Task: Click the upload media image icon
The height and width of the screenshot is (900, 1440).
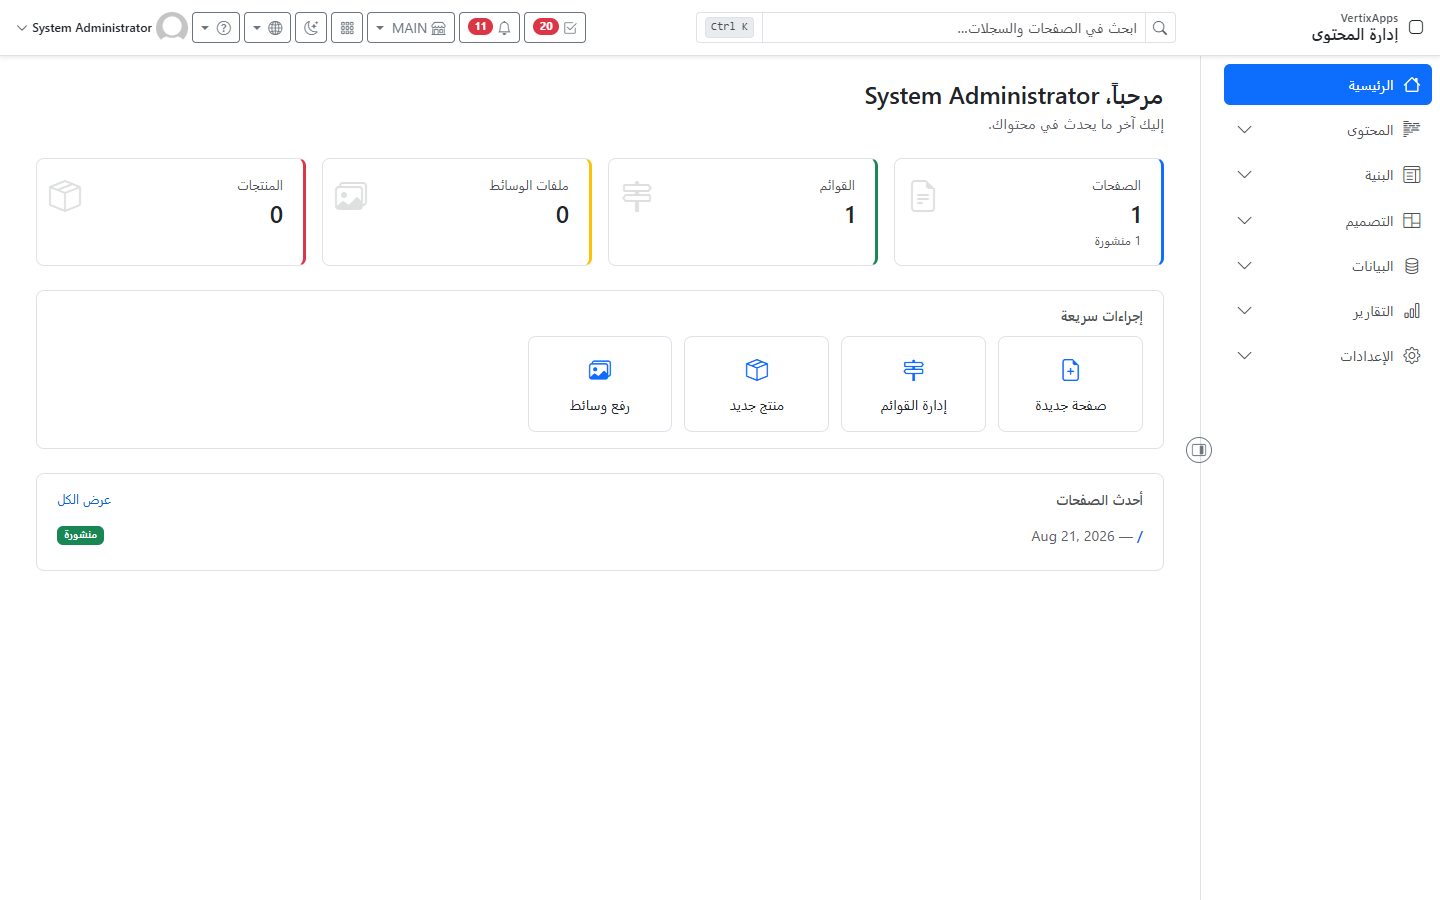Action: (x=600, y=370)
